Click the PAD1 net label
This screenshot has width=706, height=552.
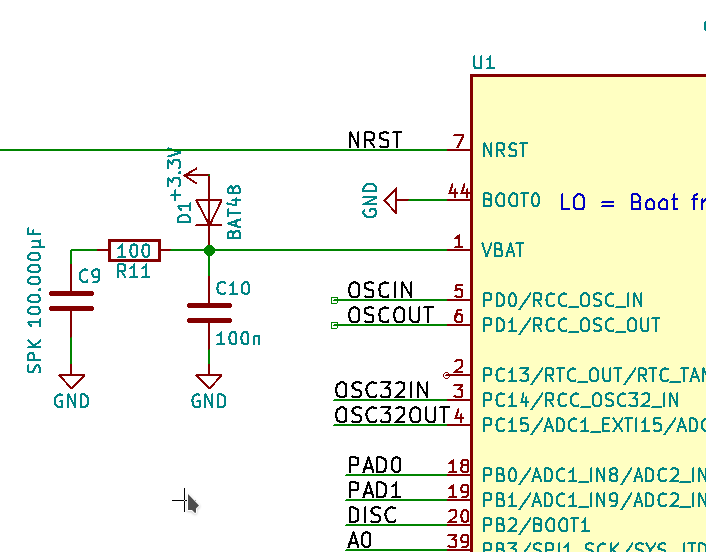click(x=375, y=490)
